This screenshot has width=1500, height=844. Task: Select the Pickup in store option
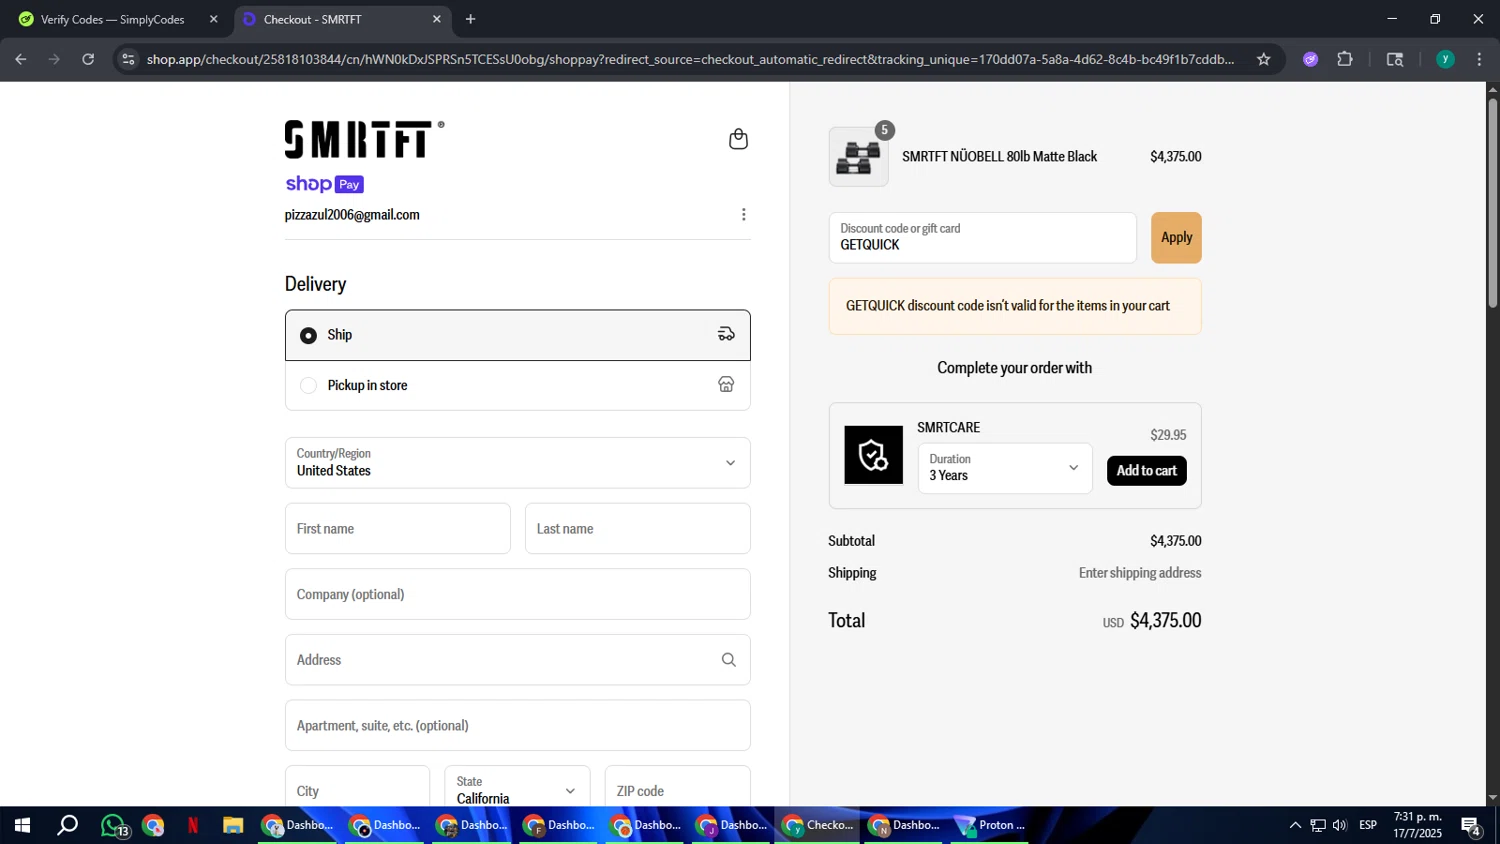(518, 386)
